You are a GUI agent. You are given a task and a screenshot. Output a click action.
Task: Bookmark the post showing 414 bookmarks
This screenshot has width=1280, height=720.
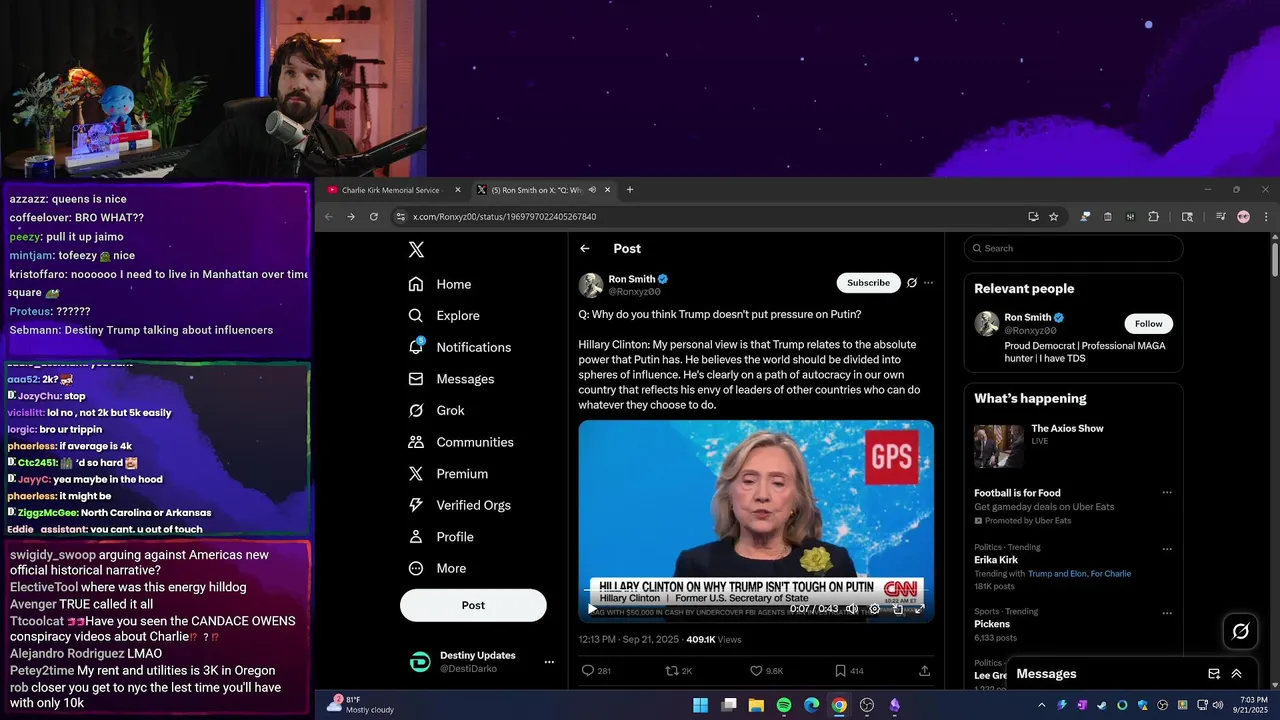(840, 671)
